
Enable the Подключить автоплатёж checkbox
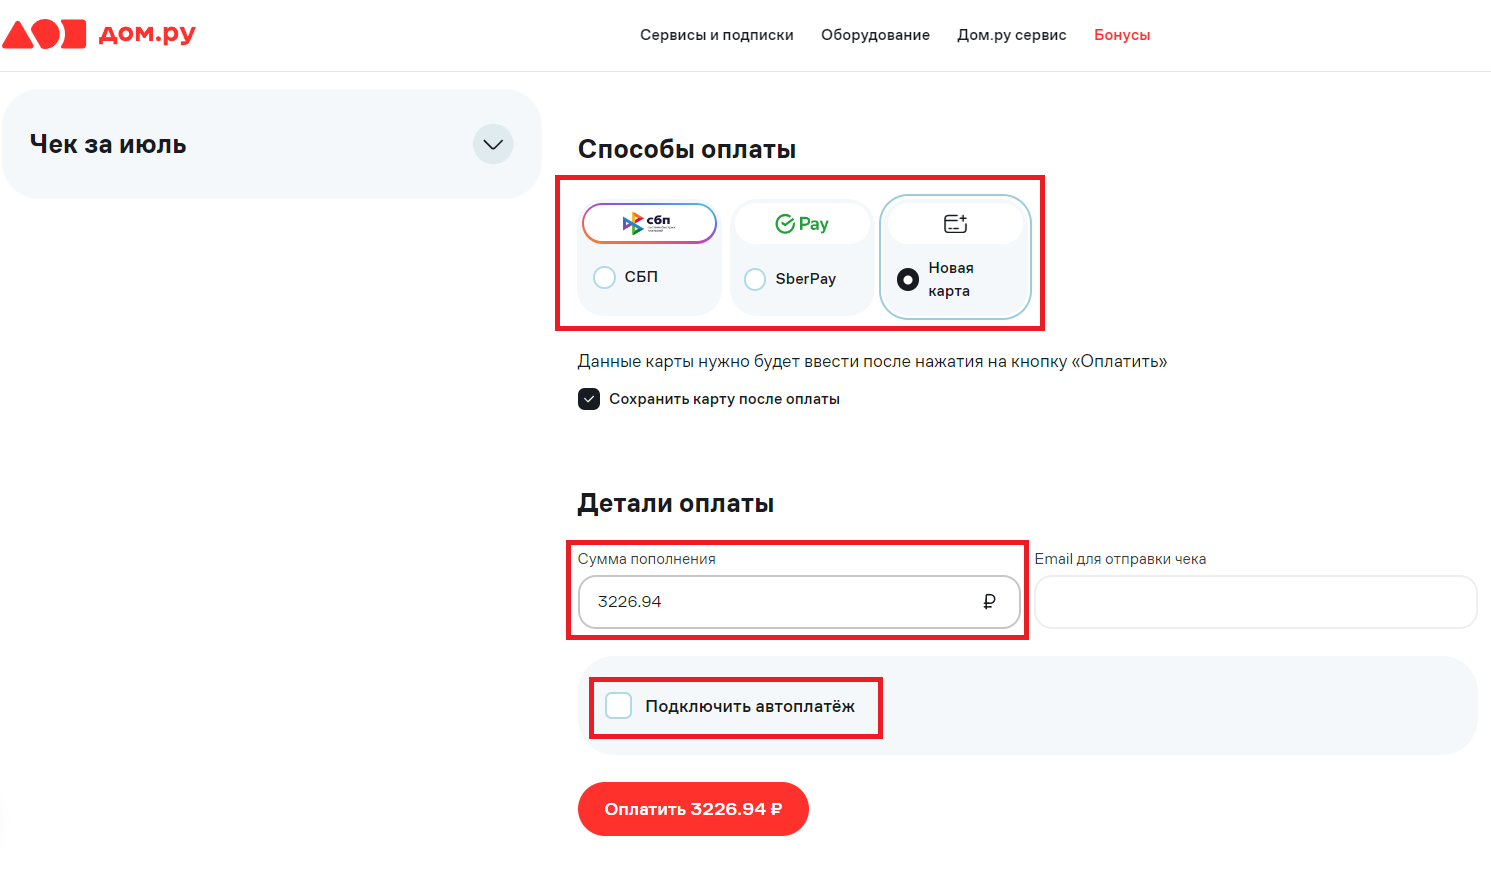(619, 706)
